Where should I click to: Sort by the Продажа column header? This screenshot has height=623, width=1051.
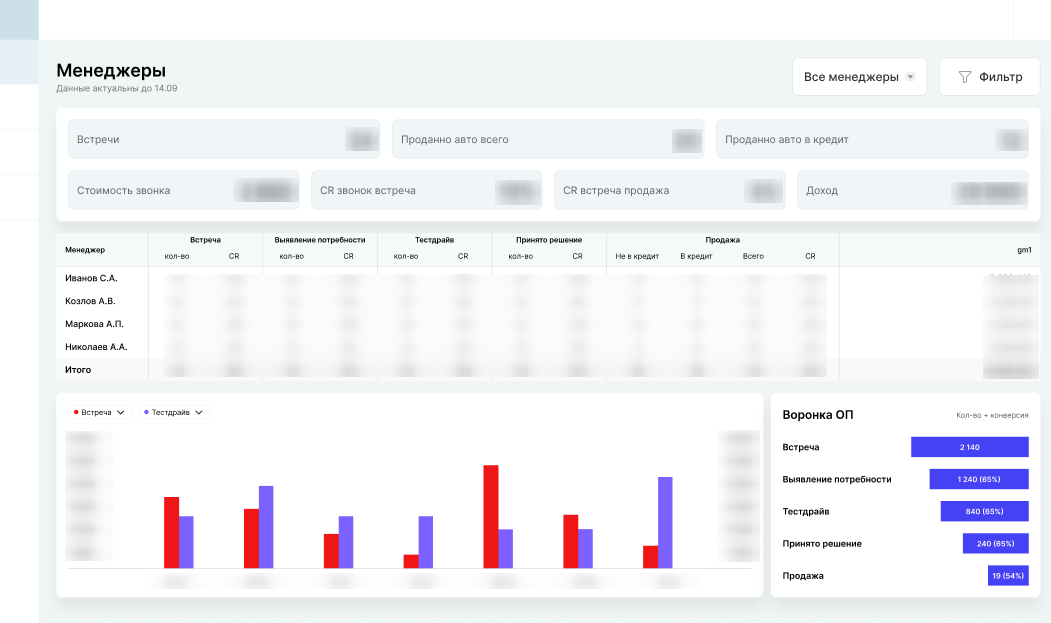[x=722, y=240]
